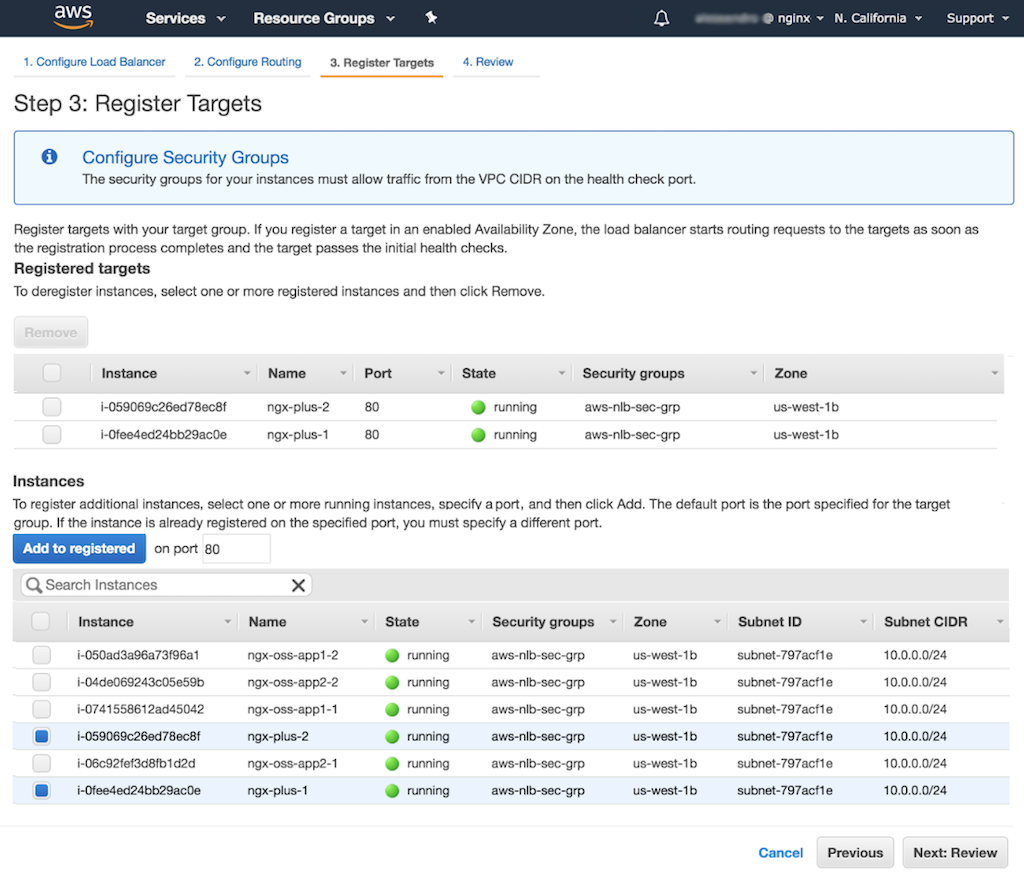Select all registered targets header checkbox
The height and width of the screenshot is (874, 1024).
(x=52, y=373)
